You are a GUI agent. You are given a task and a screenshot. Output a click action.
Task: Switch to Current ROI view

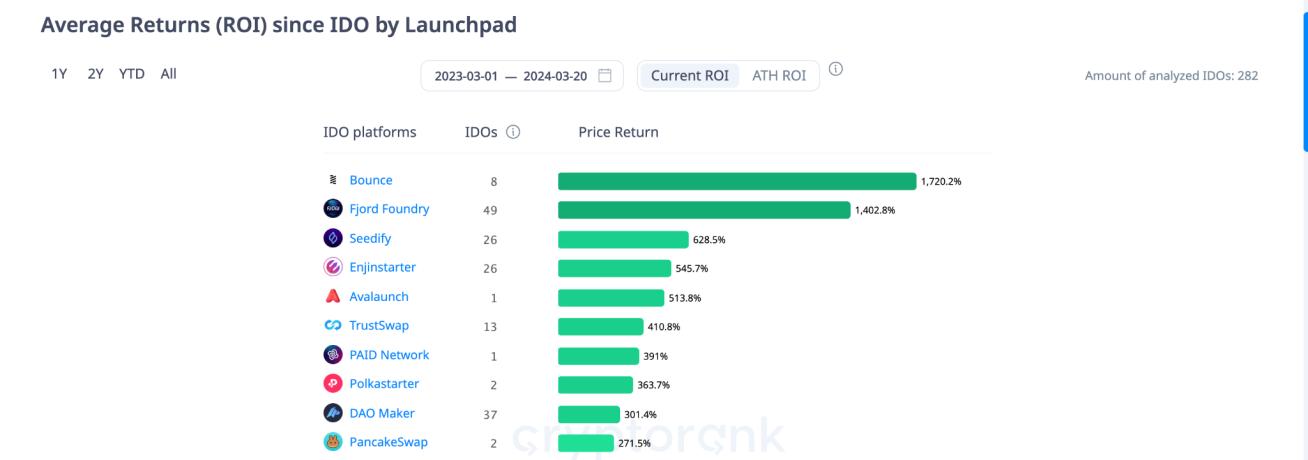coord(690,75)
